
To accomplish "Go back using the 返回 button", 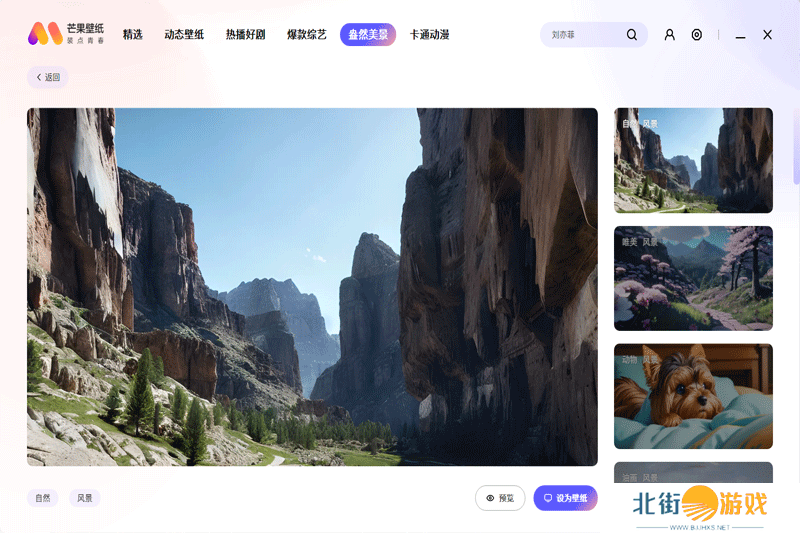I will [48, 77].
